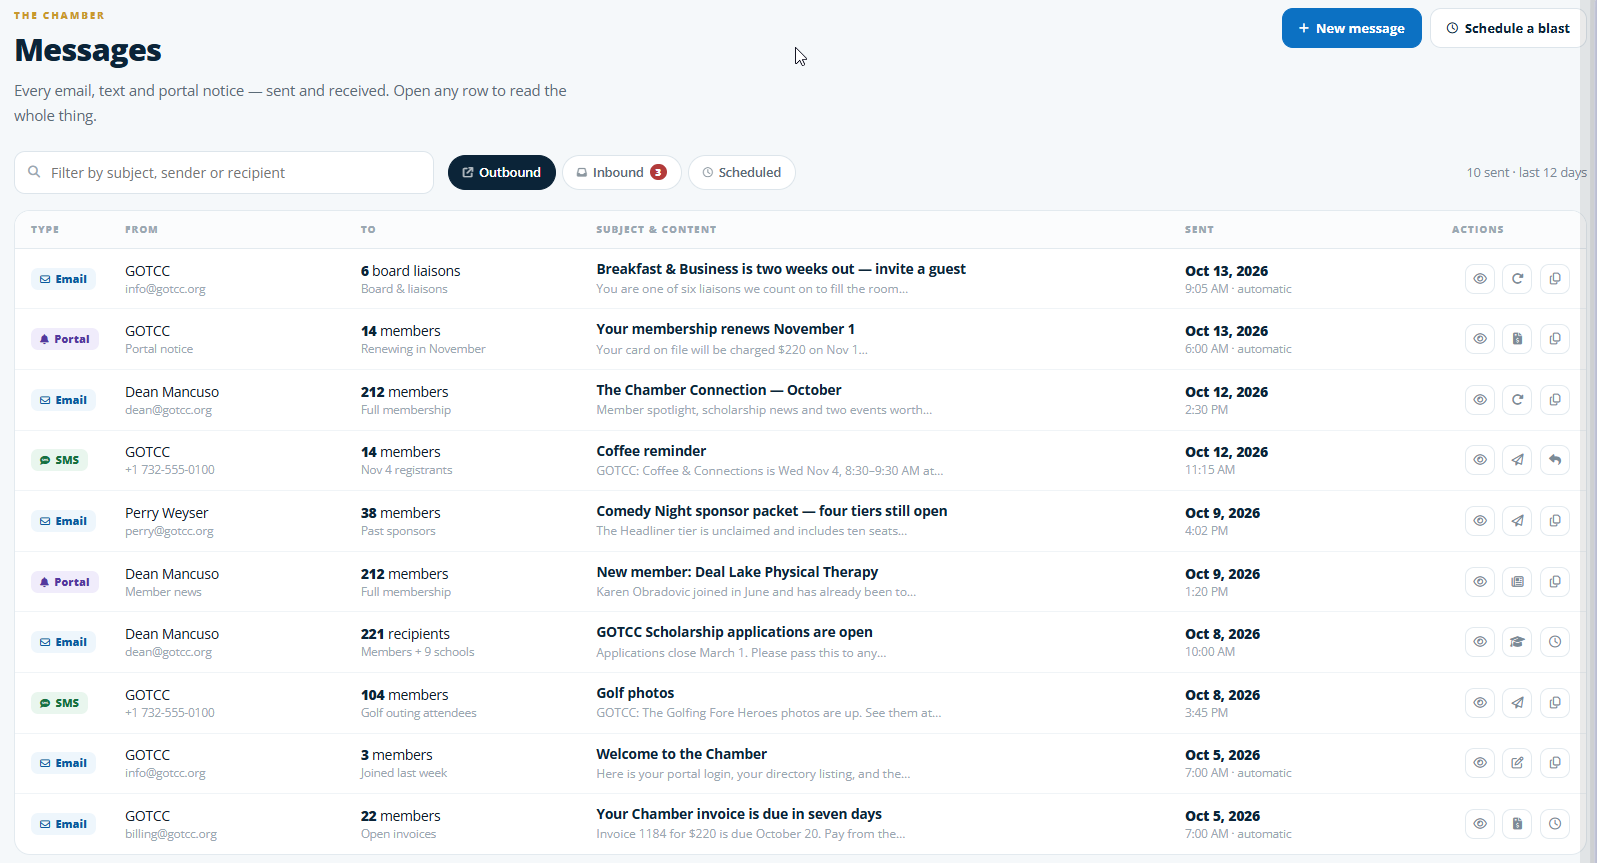Paper plane icon on Golf photos row
This screenshot has width=1597, height=863.
point(1517,703)
